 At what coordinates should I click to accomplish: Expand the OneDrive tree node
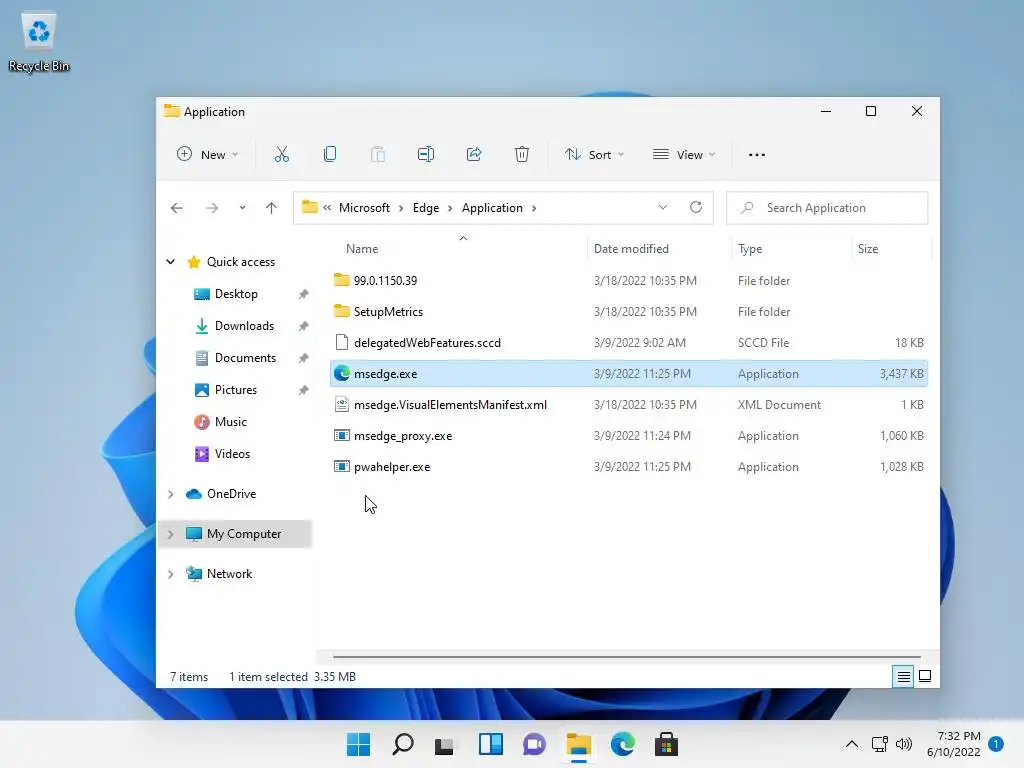pos(170,494)
